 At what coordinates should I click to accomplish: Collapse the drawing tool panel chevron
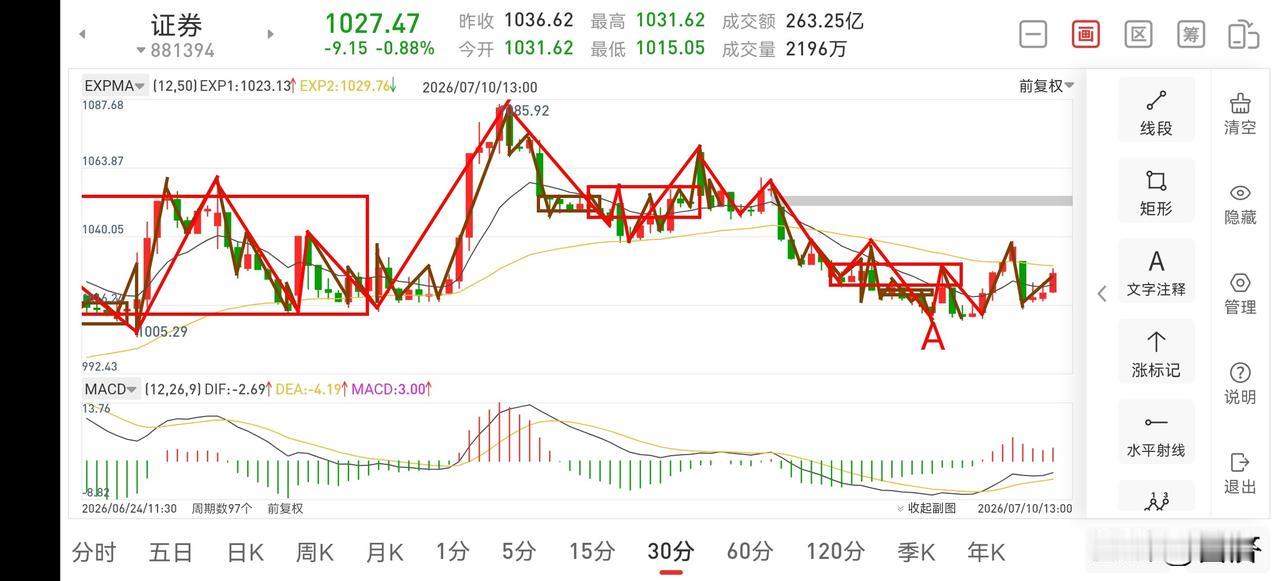[x=1102, y=293]
